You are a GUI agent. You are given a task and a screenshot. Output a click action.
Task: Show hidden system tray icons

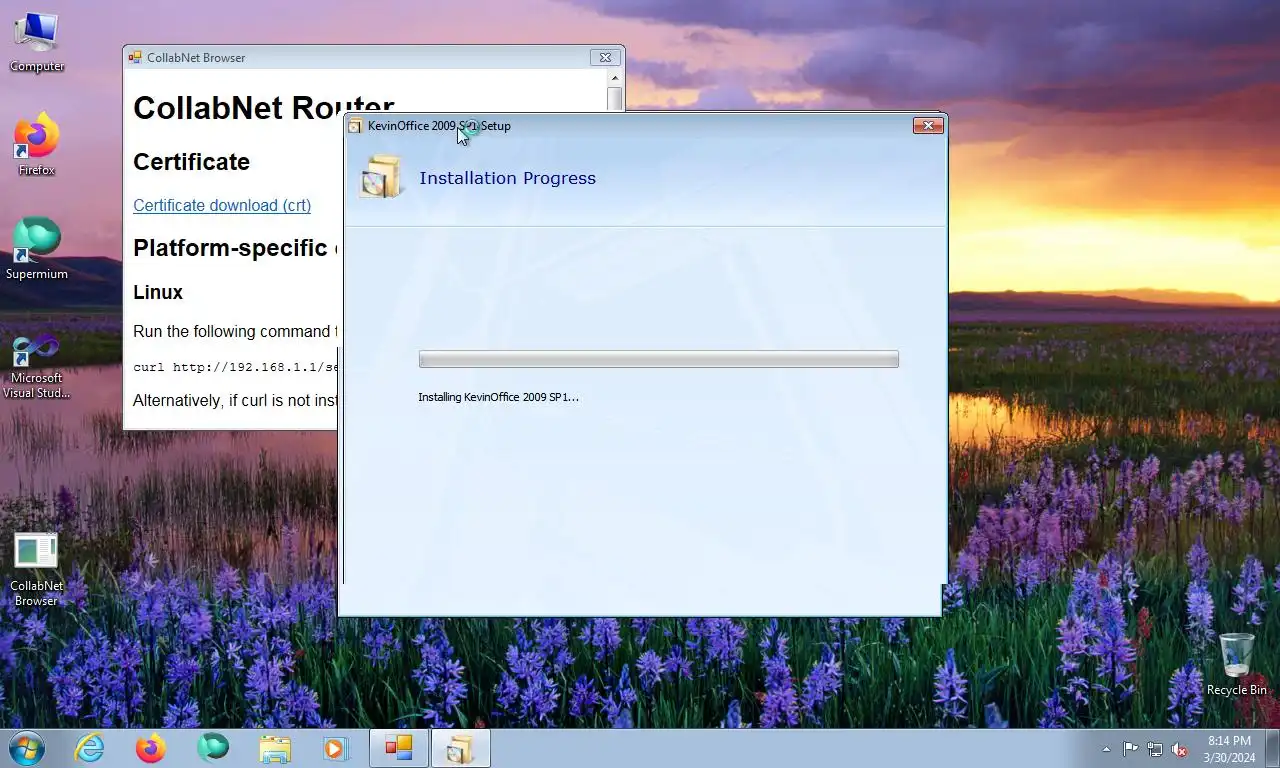point(1106,749)
